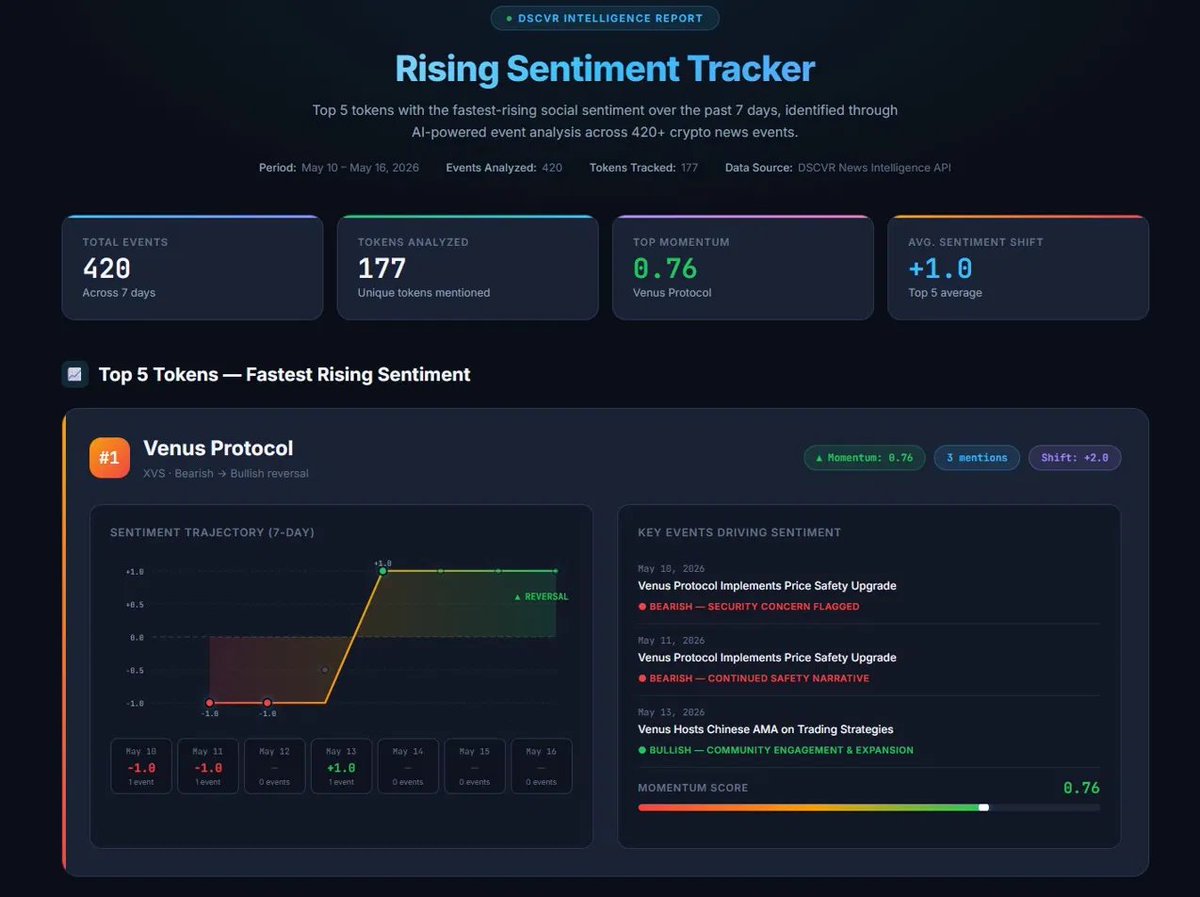Click BEARISH — CONTINUED SAFETY NARRATIVE tag
The height and width of the screenshot is (897, 1200).
(x=754, y=679)
